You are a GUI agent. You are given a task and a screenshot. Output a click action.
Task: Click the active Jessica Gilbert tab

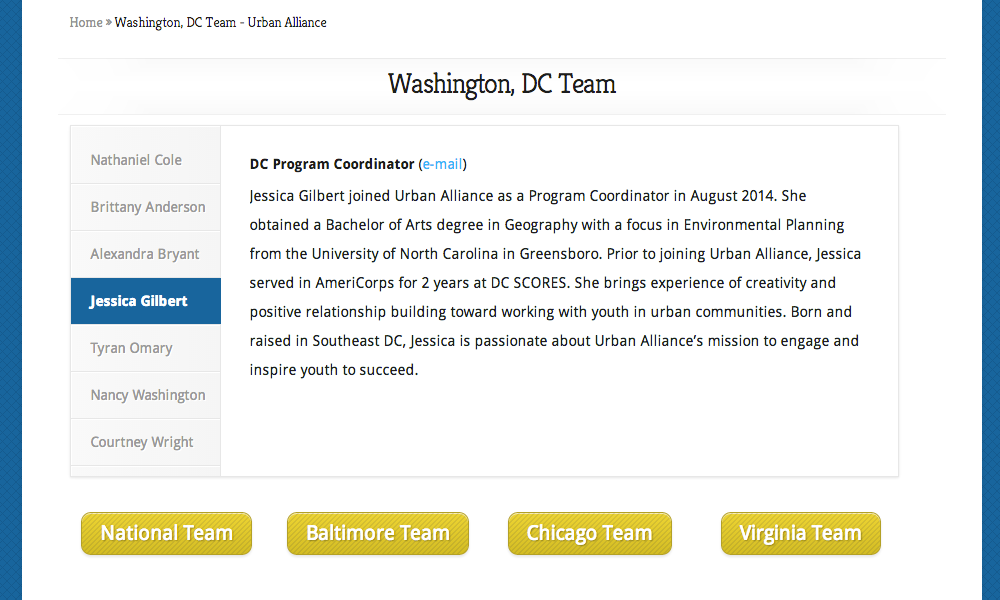(x=139, y=301)
